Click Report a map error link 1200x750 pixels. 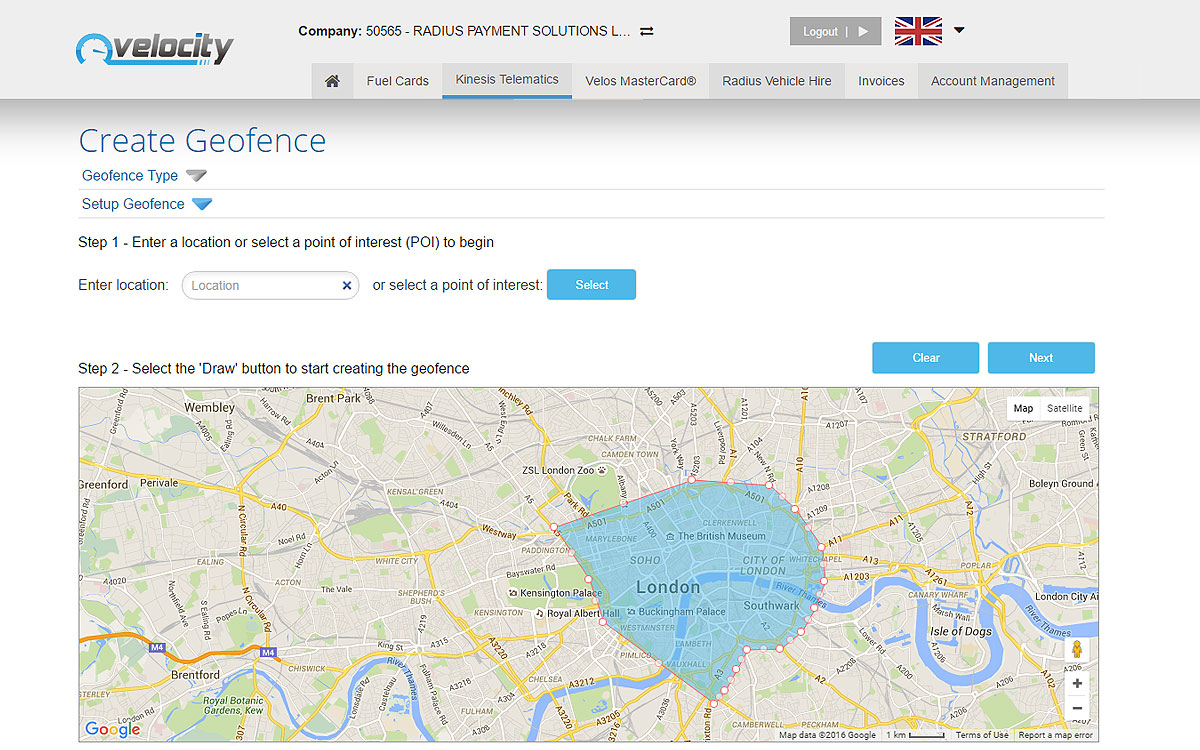(1056, 735)
